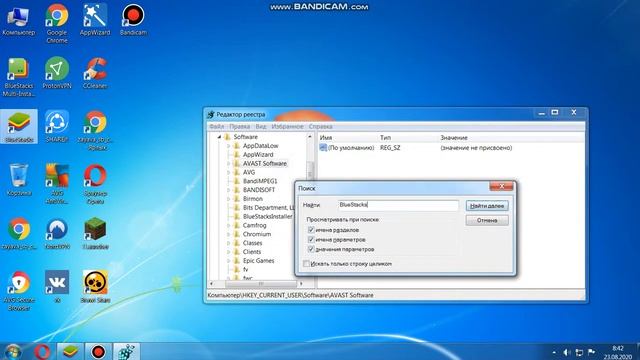Click tree scrollbar up arrow

(x=310, y=137)
